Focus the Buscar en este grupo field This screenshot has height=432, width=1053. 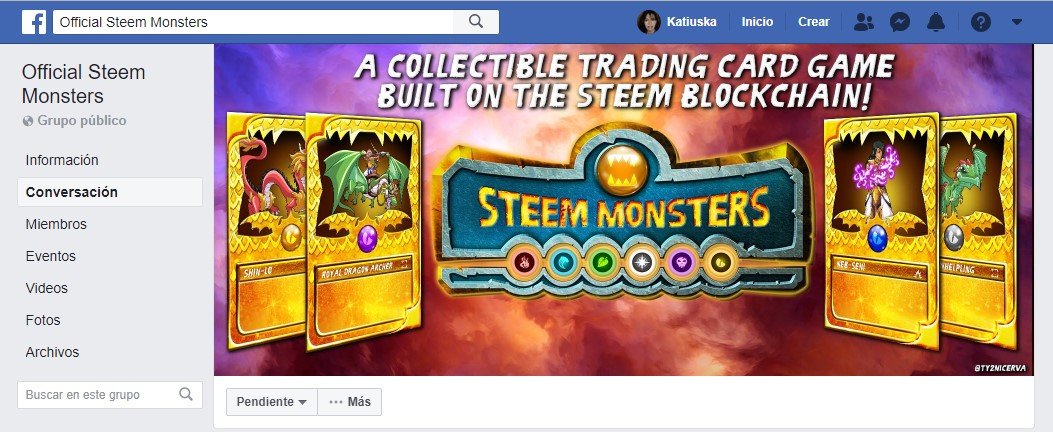click(x=110, y=395)
